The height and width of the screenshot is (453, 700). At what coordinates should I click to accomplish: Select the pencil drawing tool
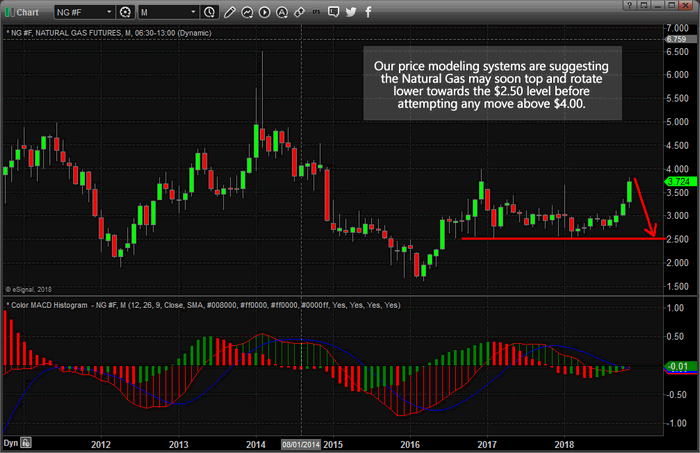point(229,12)
